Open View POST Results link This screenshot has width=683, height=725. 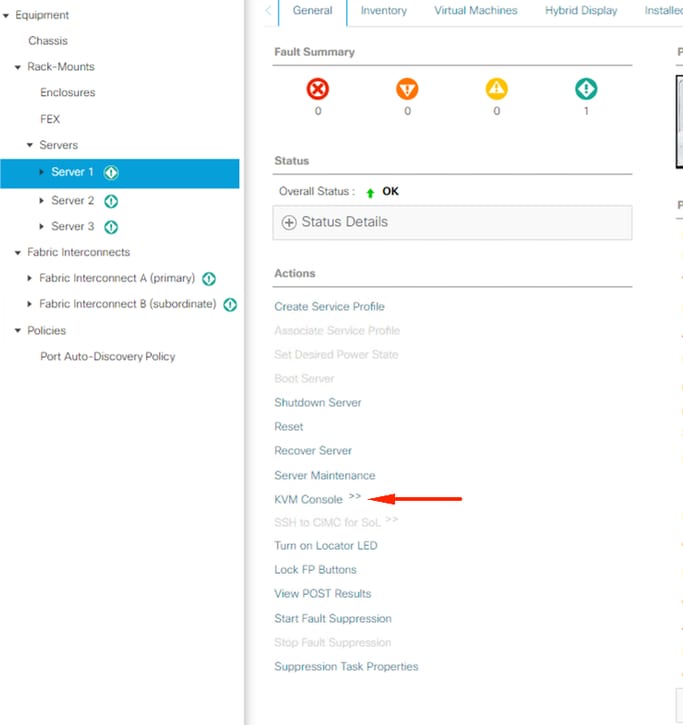323,594
